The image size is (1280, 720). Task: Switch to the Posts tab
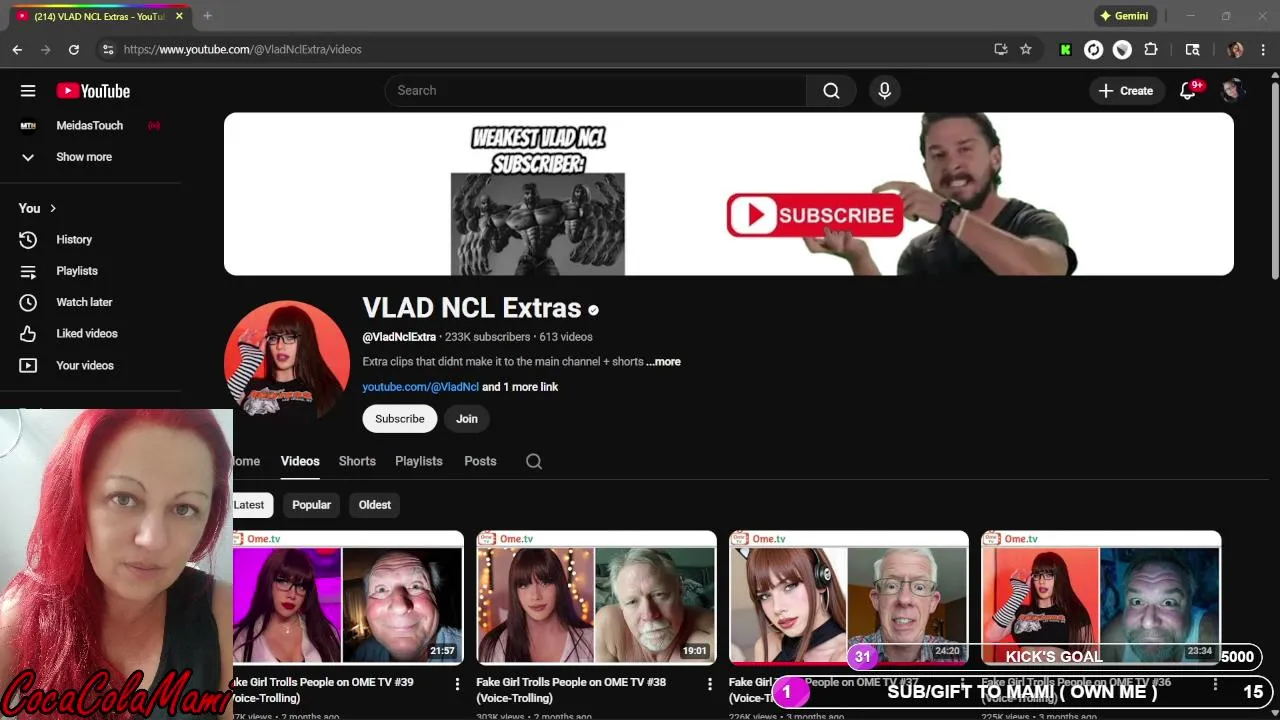pyautogui.click(x=480, y=461)
